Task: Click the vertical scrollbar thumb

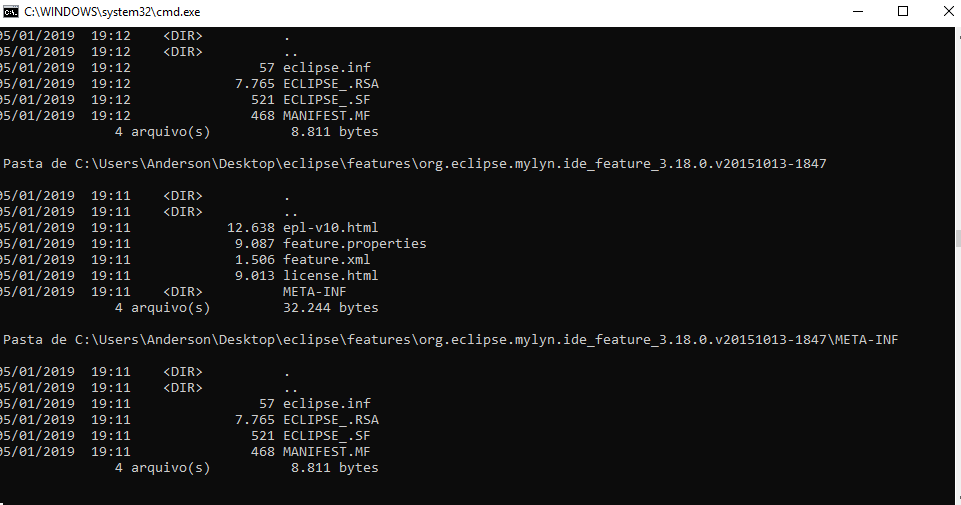Action: tap(957, 238)
